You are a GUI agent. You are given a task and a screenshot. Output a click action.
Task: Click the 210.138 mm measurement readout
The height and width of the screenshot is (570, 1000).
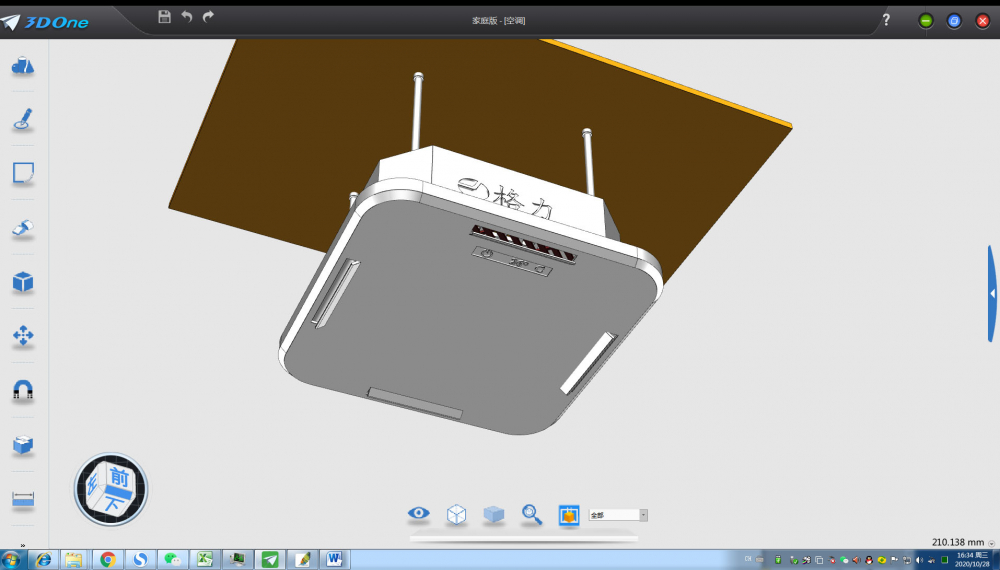click(957, 542)
